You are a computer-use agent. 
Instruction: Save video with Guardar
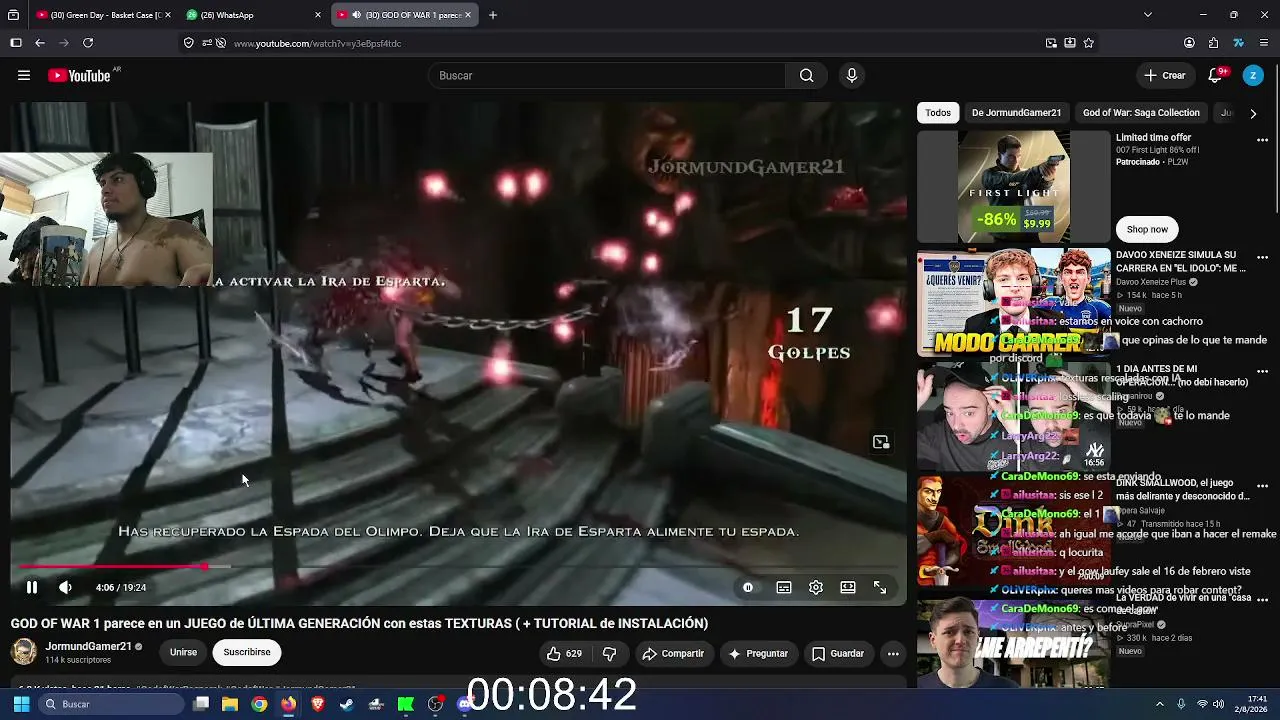[x=837, y=653]
